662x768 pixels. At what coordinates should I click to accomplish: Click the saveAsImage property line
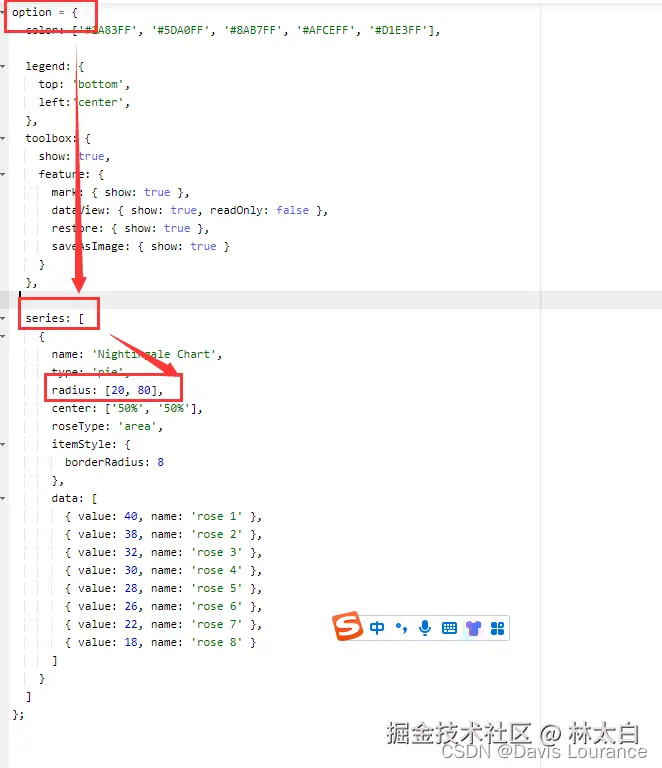pyautogui.click(x=141, y=246)
